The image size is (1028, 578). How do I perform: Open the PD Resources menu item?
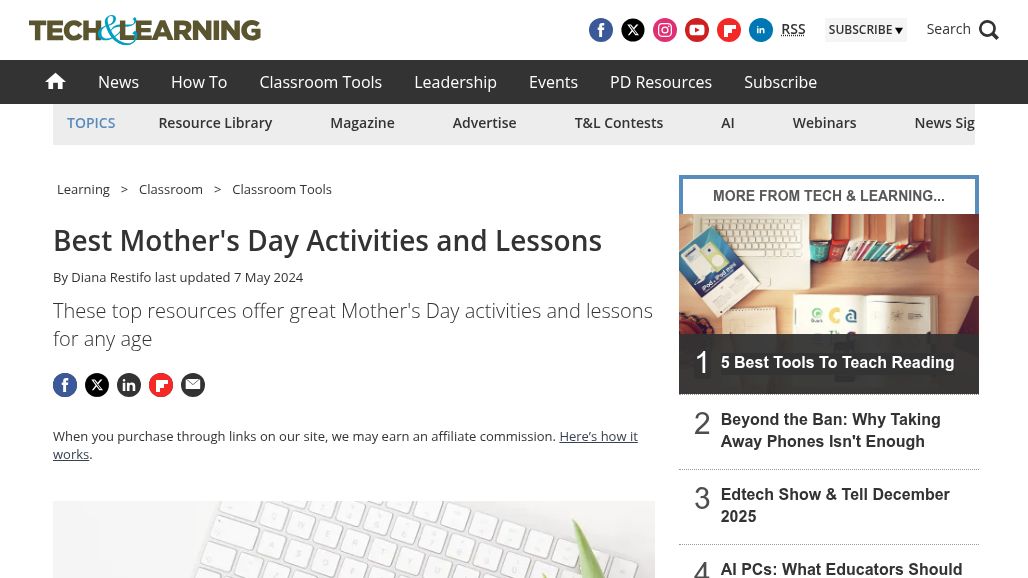661,82
